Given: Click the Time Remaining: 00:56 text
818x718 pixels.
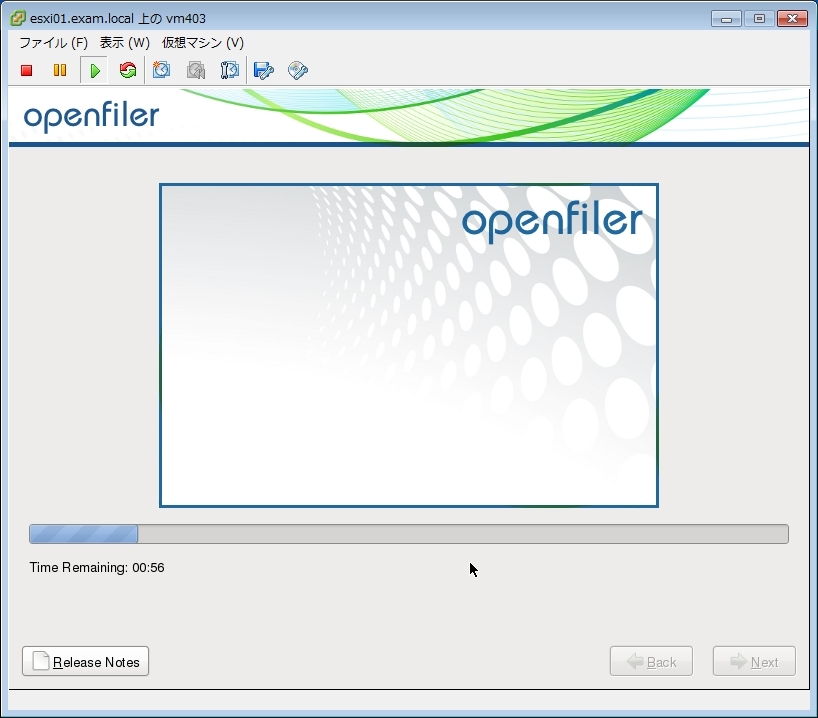Looking at the screenshot, I should (x=97, y=568).
